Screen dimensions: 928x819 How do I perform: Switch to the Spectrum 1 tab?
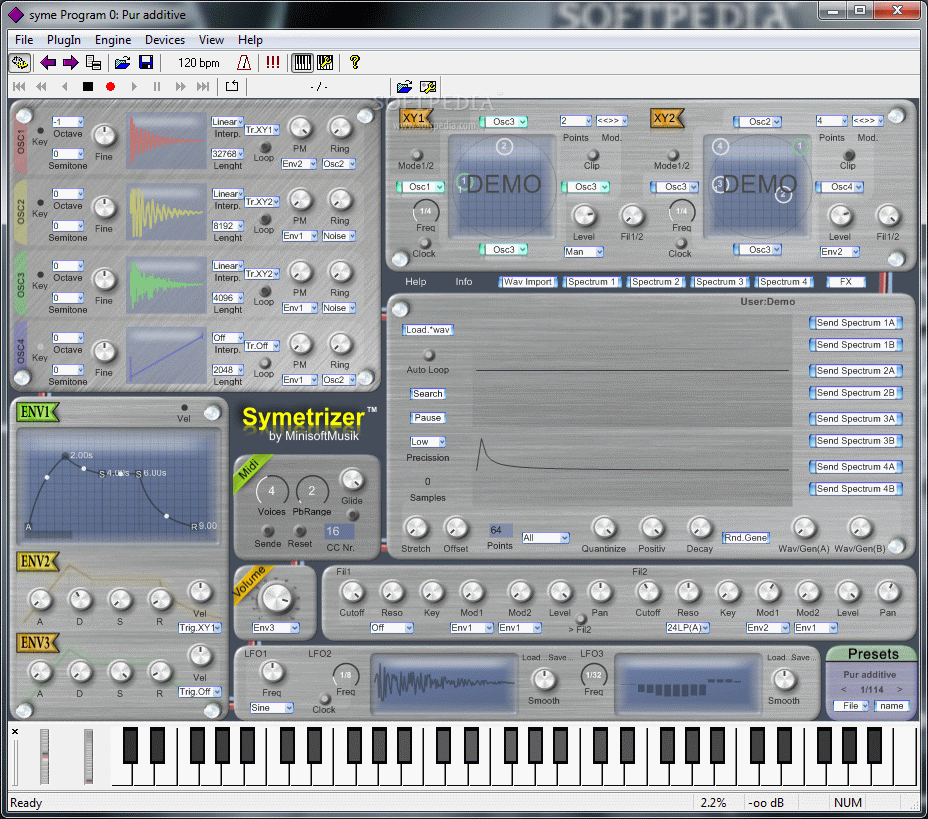coord(592,282)
